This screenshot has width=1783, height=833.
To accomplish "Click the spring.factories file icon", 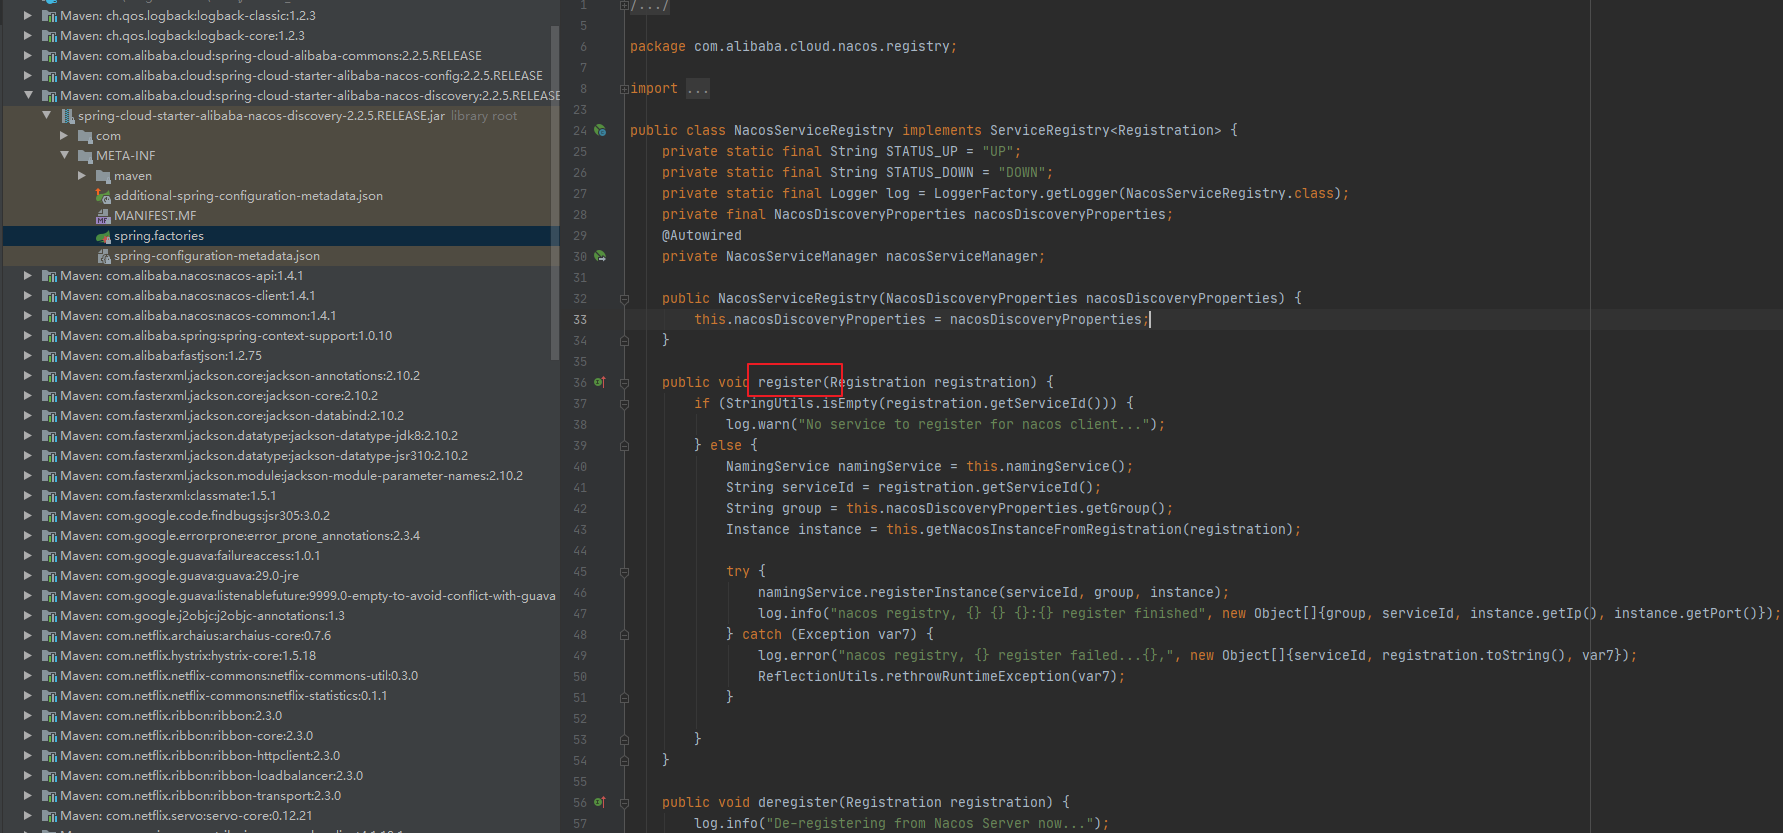I will coord(103,236).
